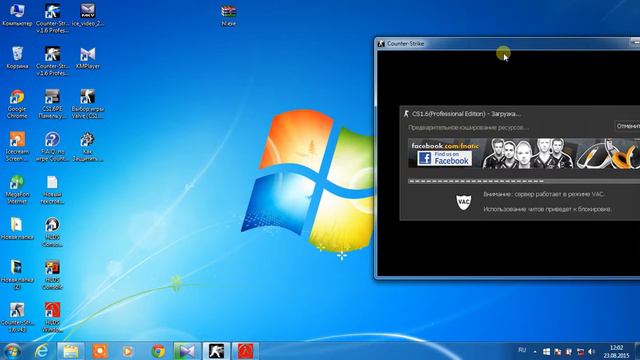Select the Новая папка (2) folder
Image resolution: width=640 pixels, height=360 pixels.
(17, 274)
